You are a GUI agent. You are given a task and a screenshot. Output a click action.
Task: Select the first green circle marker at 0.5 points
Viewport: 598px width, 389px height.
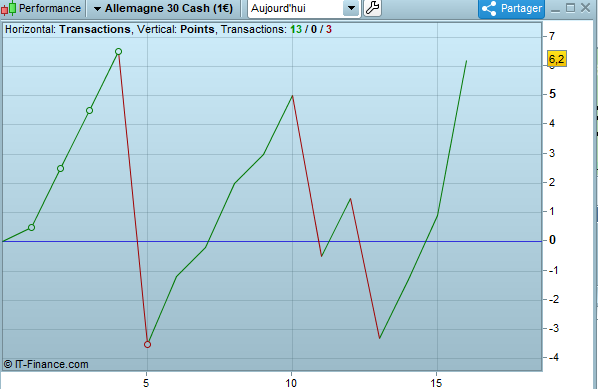[32, 227]
